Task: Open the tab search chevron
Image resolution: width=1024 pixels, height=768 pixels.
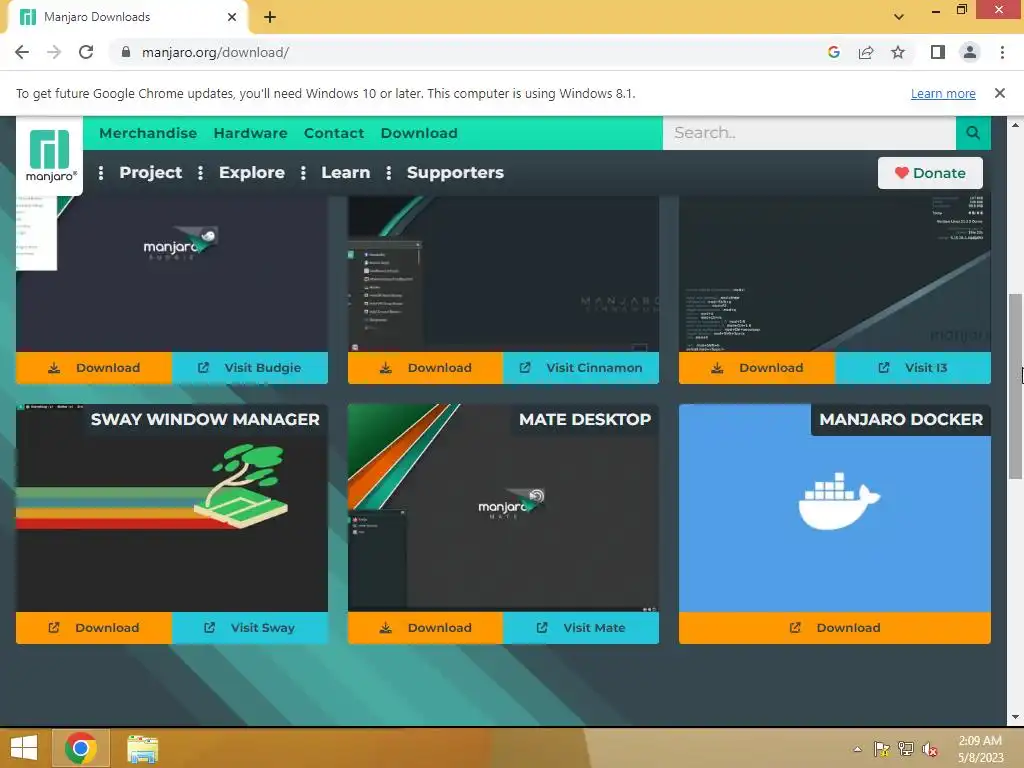Action: [x=899, y=17]
